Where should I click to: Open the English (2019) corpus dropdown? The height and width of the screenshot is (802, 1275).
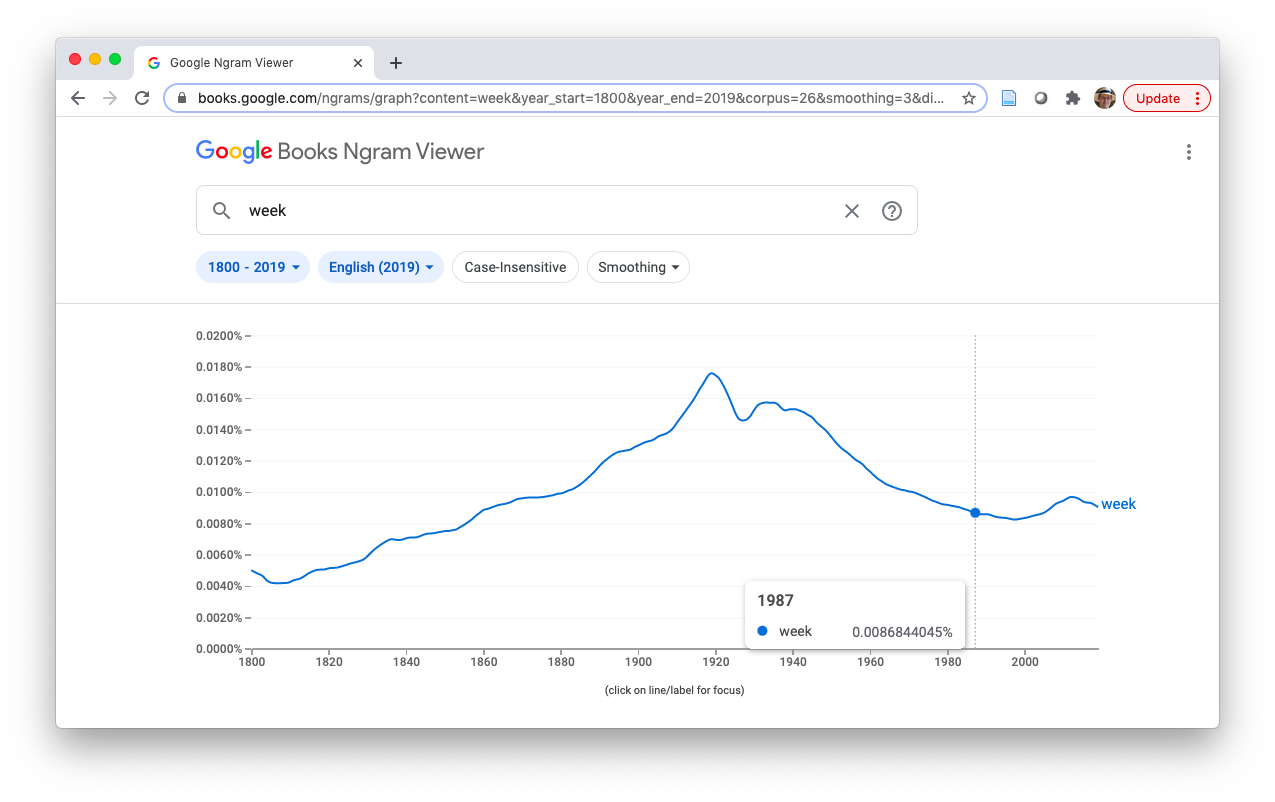381,267
